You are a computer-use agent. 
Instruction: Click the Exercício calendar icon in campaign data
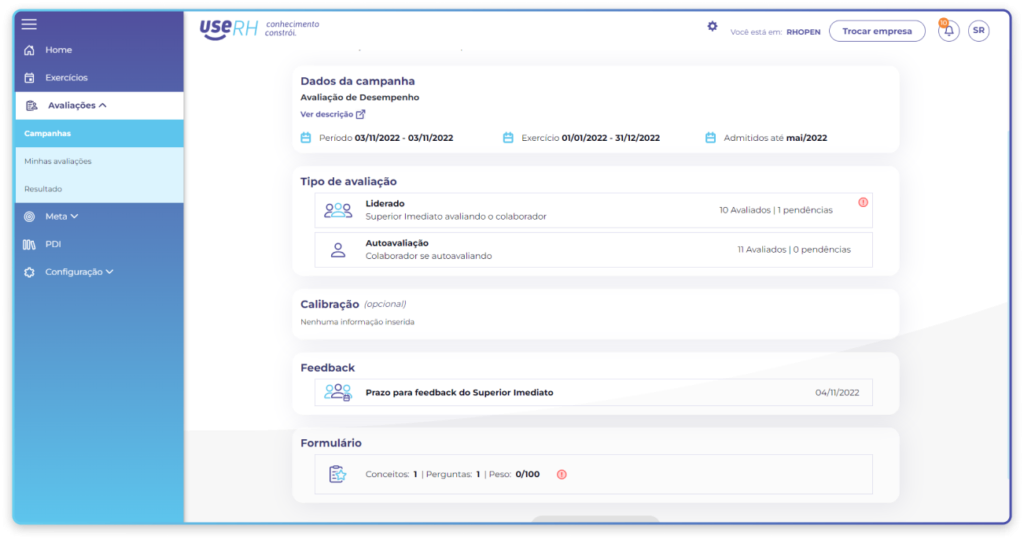point(508,138)
